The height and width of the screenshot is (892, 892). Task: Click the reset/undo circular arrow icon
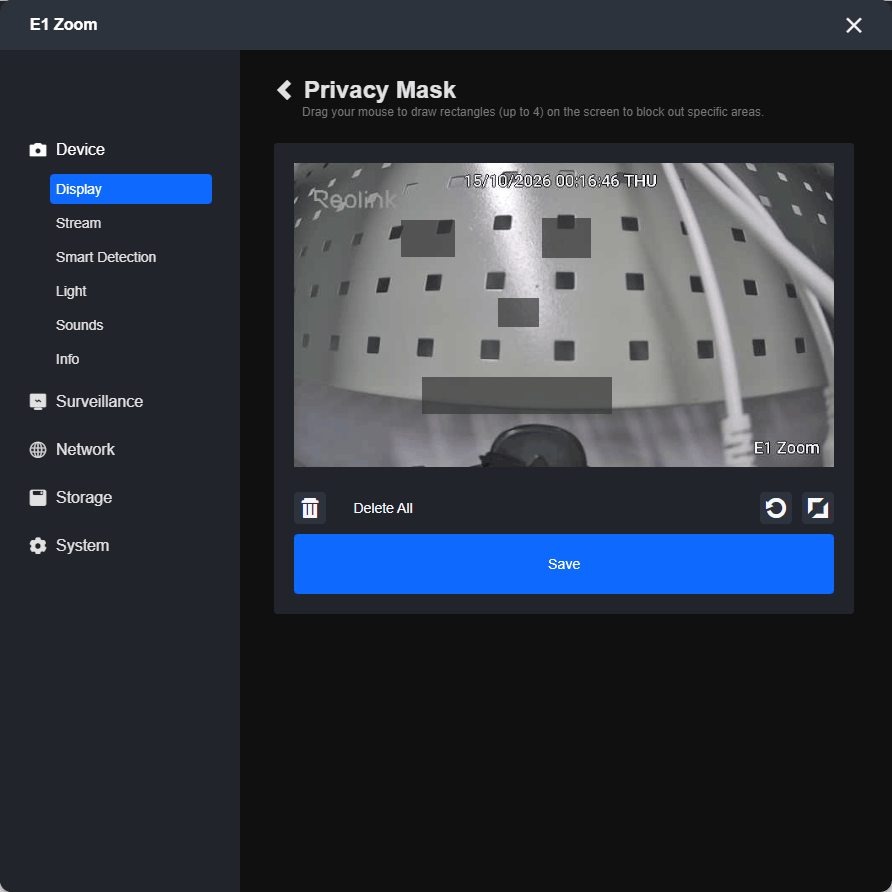tap(775, 507)
